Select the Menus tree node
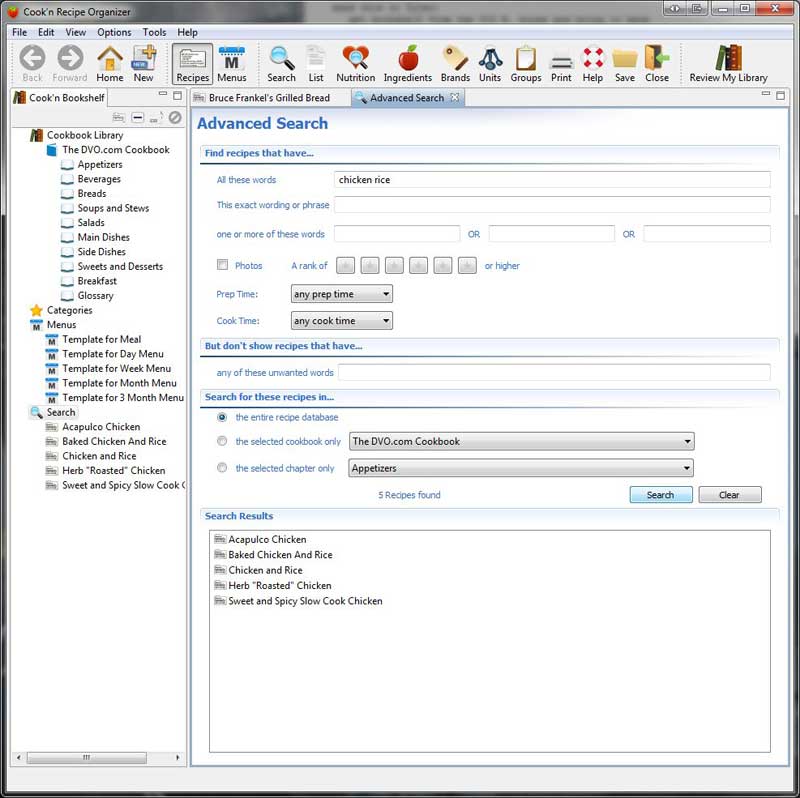Viewport: 800px width, 798px height. point(61,325)
